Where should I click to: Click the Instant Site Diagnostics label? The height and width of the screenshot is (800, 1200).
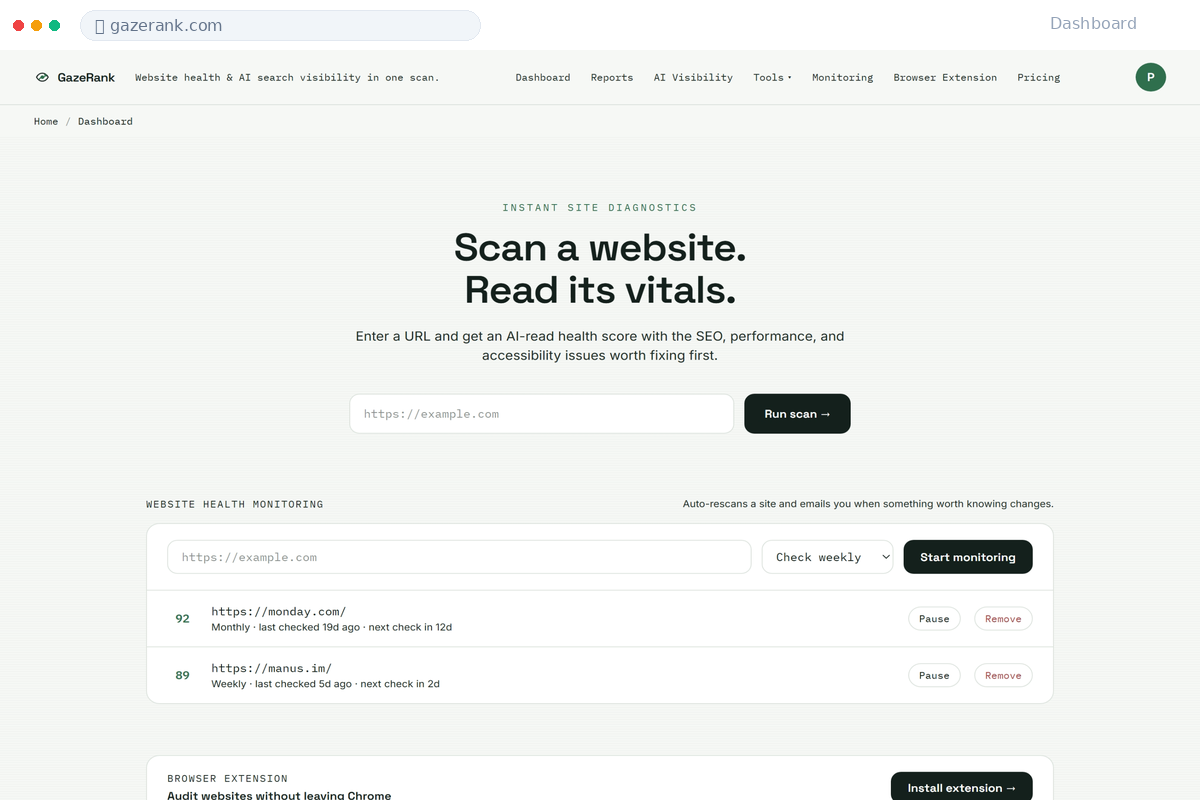tap(600, 208)
